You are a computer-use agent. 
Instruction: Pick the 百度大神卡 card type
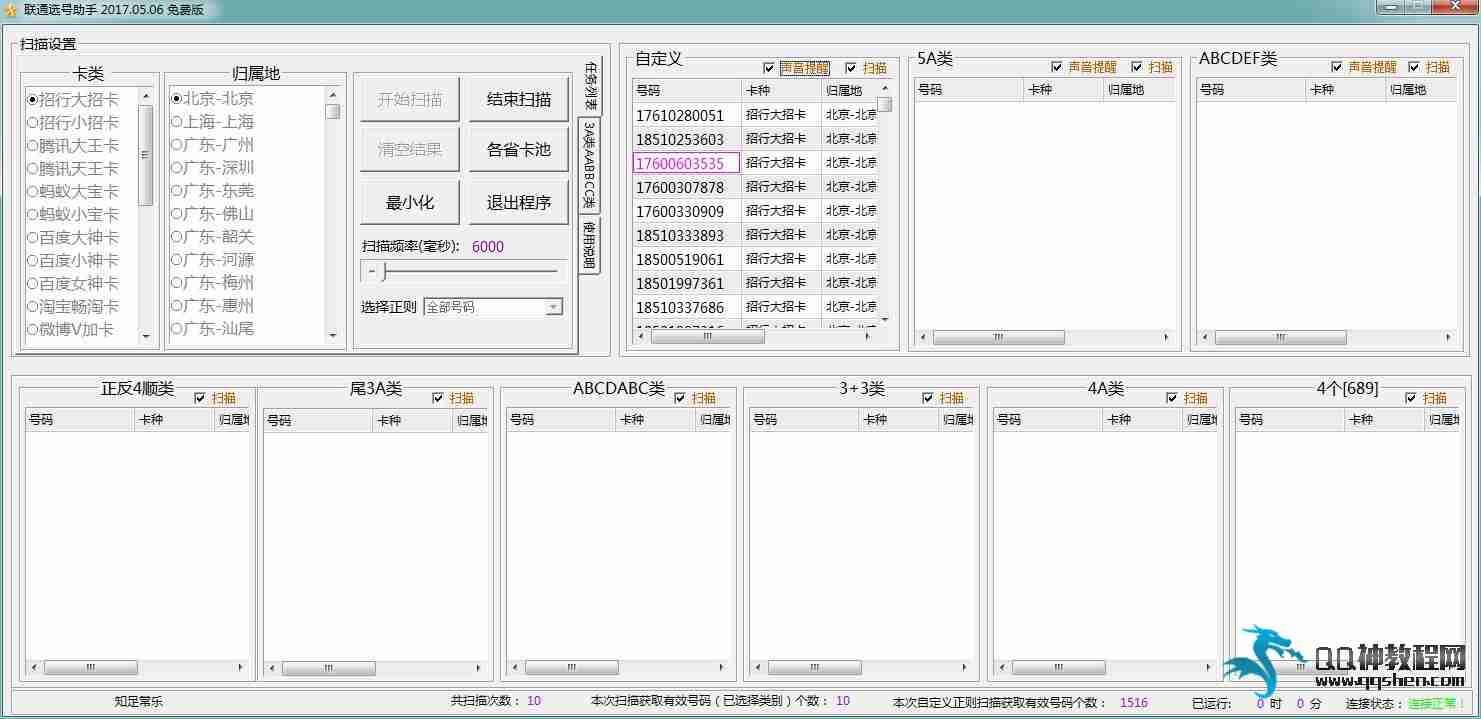click(73, 237)
